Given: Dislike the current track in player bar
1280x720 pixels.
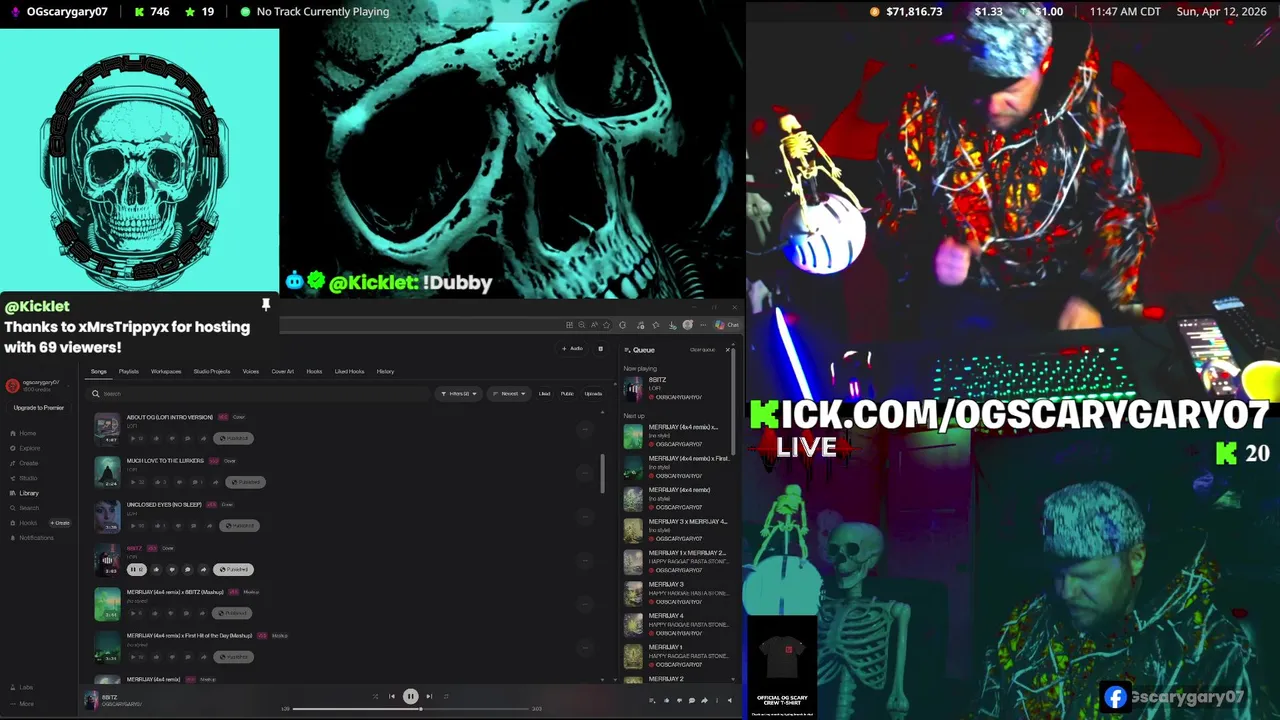Looking at the screenshot, I should coord(679,700).
